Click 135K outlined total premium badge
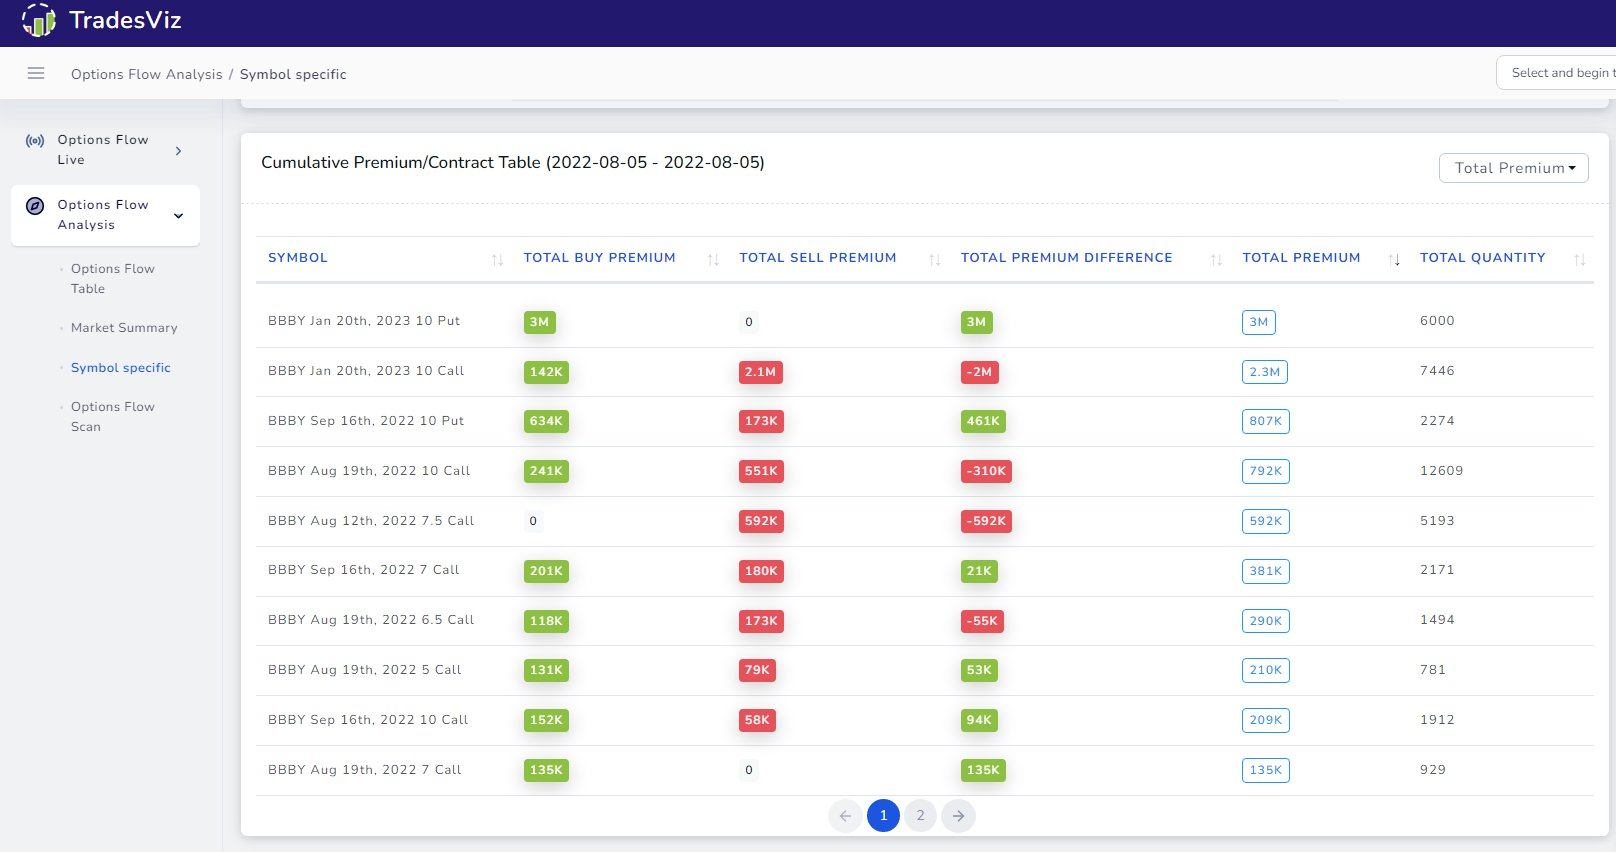Viewport: 1616px width, 852px height. pos(1266,770)
